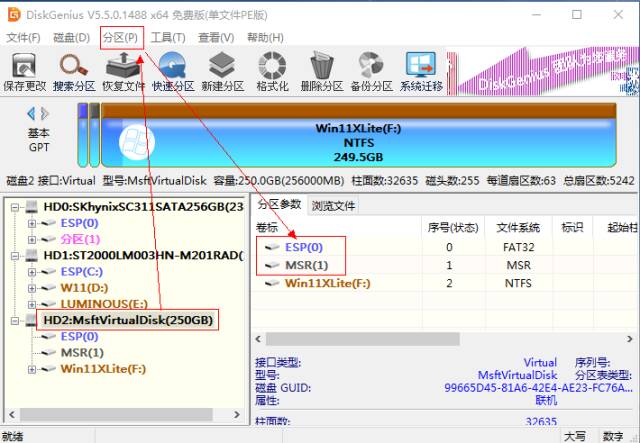Expand the LUMINOUS(E:) tree node
Viewport: 640px width, 443px height.
[32, 304]
